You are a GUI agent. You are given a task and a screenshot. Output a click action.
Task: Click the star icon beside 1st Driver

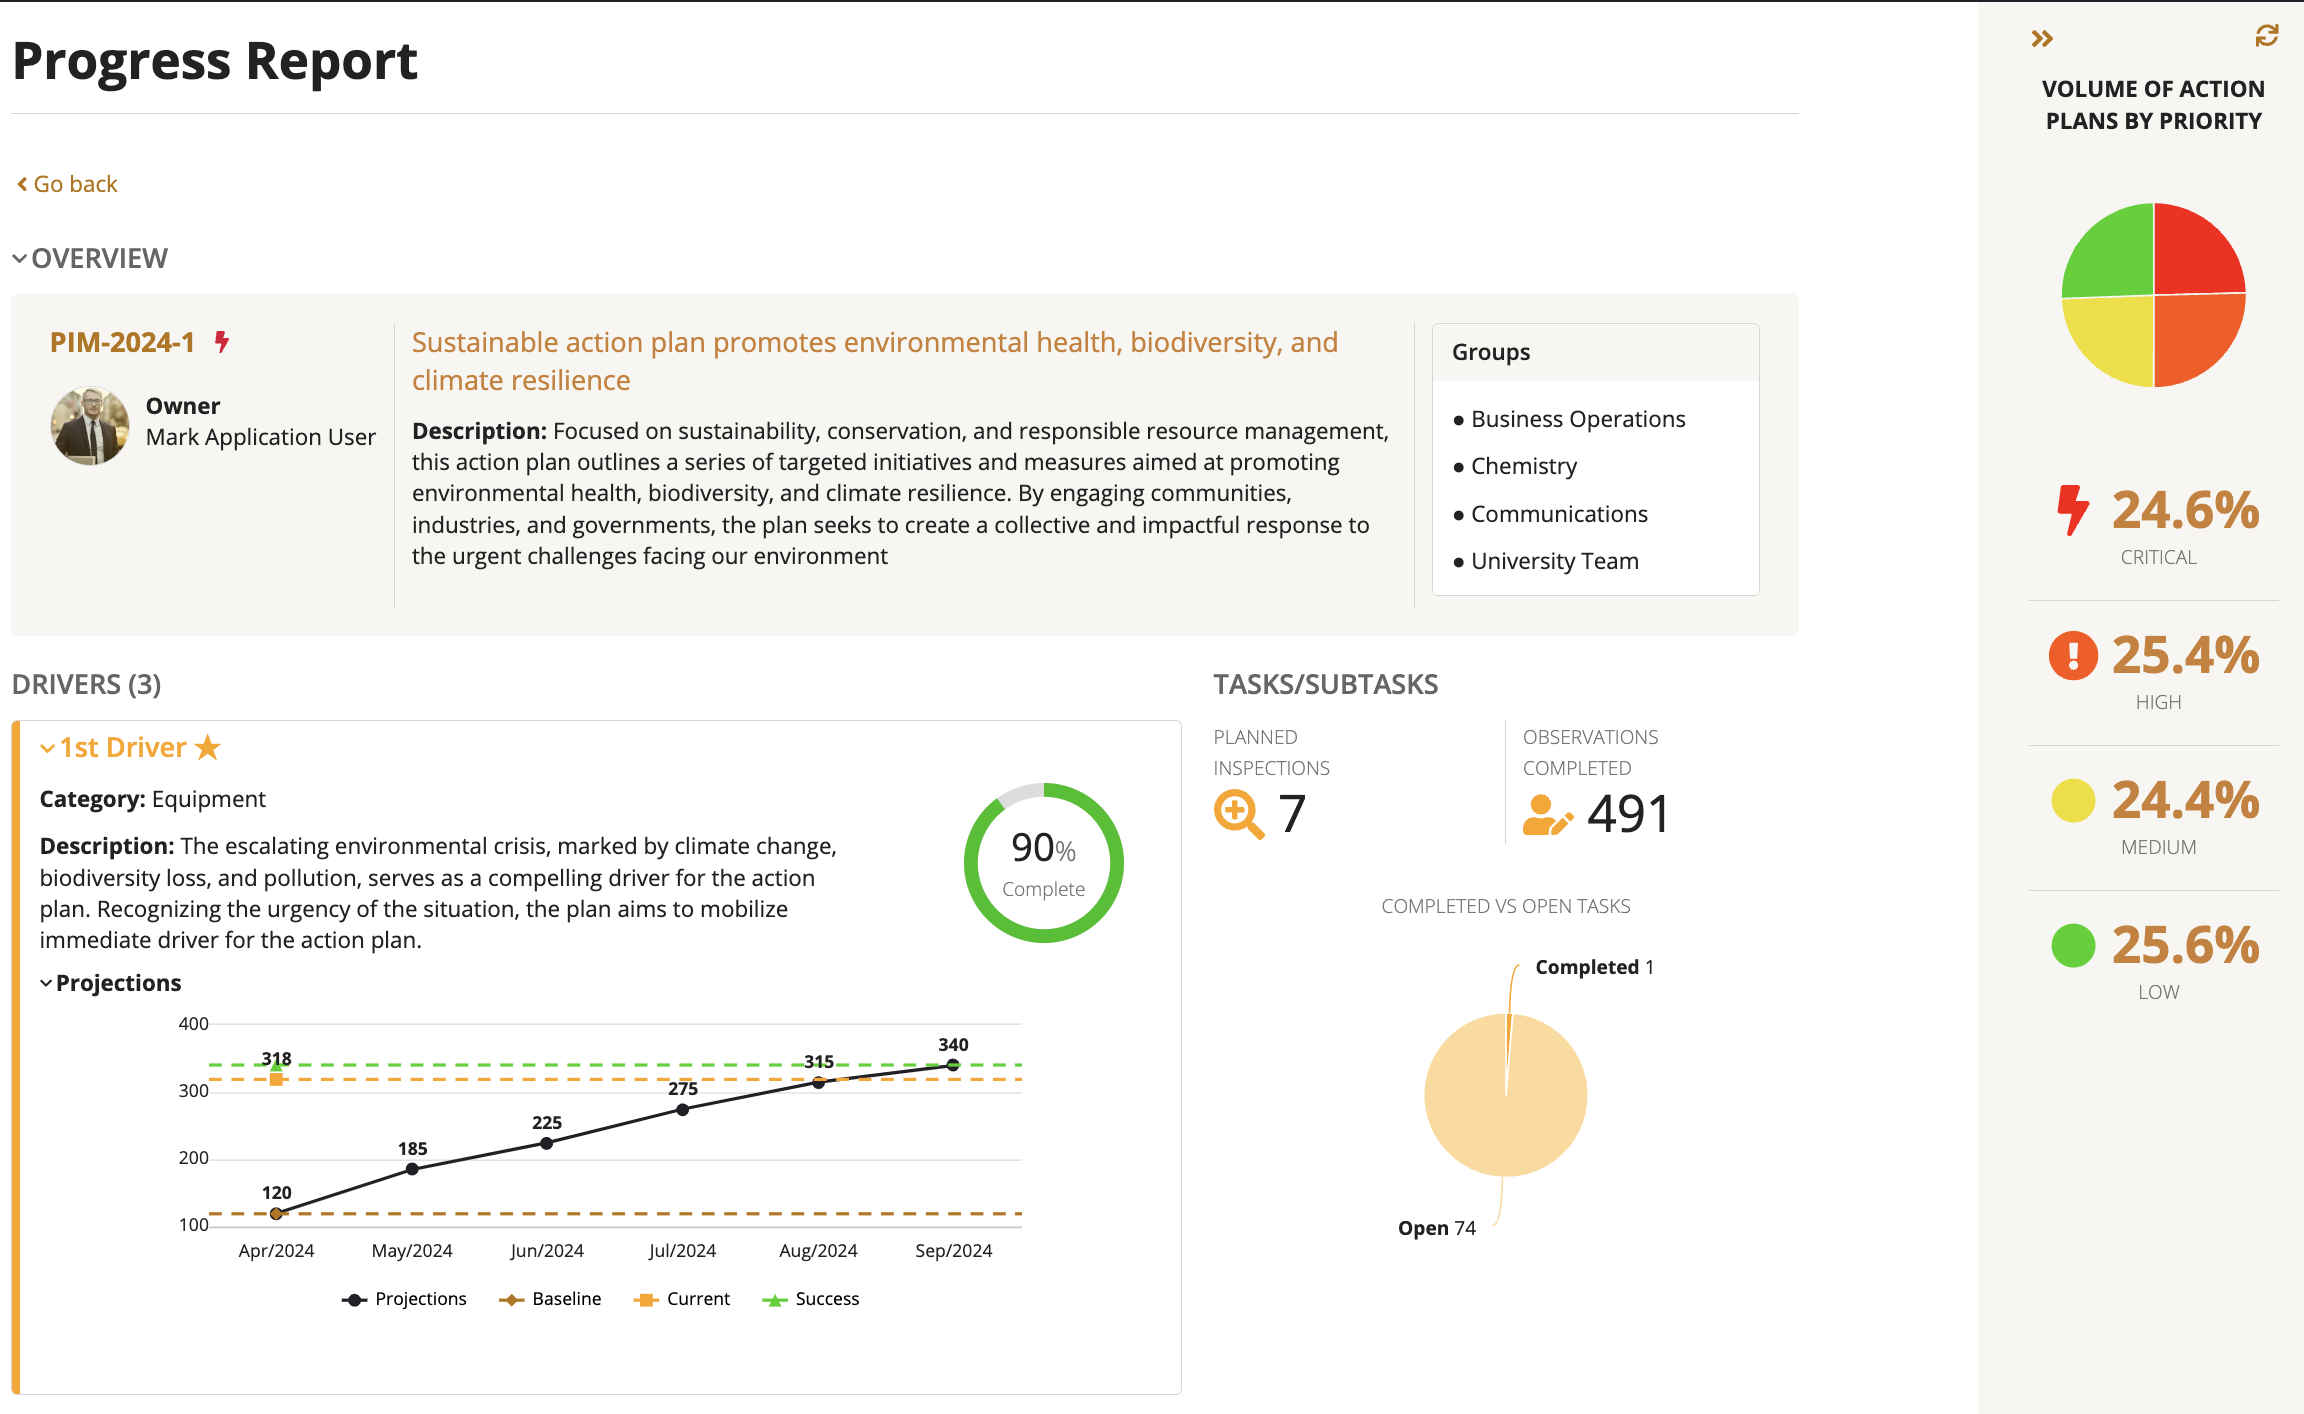pos(207,747)
